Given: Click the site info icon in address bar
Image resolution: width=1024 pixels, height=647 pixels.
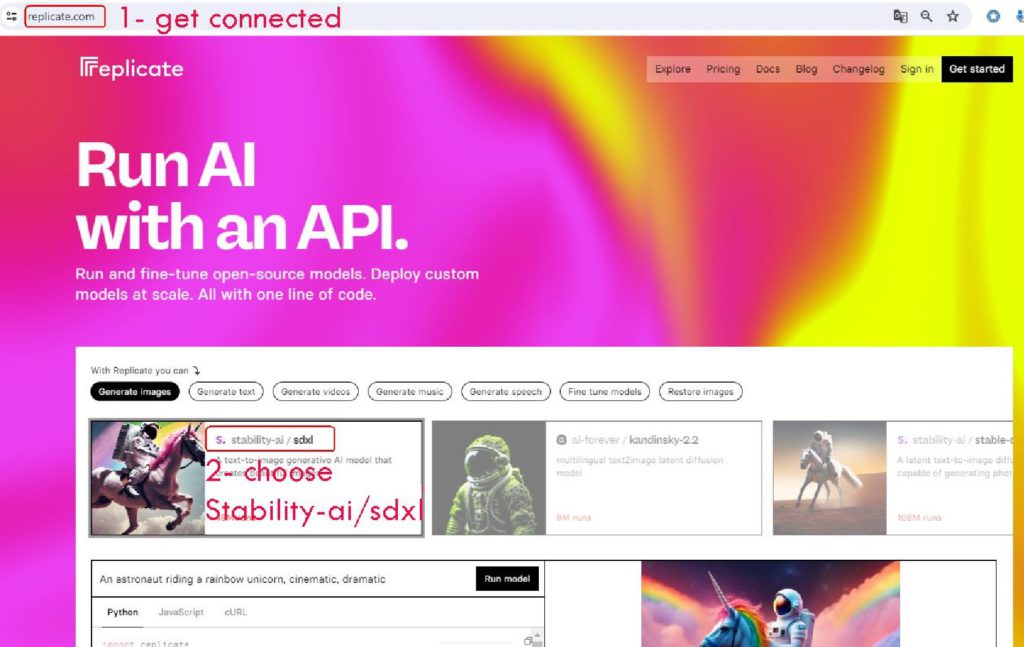Looking at the screenshot, I should [x=11, y=16].
